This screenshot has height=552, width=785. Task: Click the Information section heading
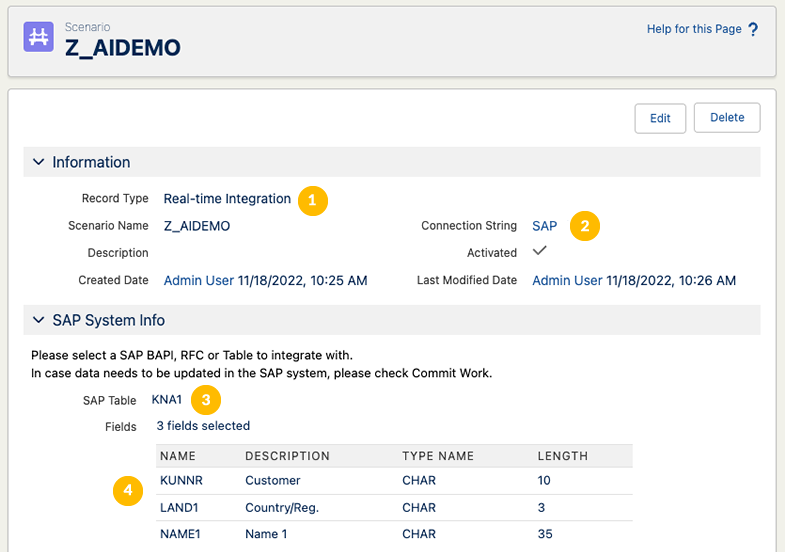[91, 162]
